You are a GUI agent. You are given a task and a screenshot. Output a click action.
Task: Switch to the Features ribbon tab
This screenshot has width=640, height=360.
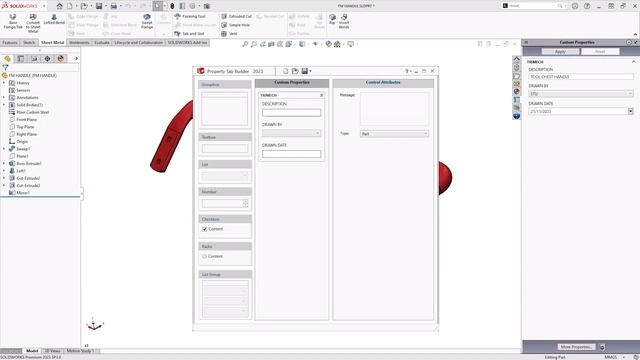point(10,42)
